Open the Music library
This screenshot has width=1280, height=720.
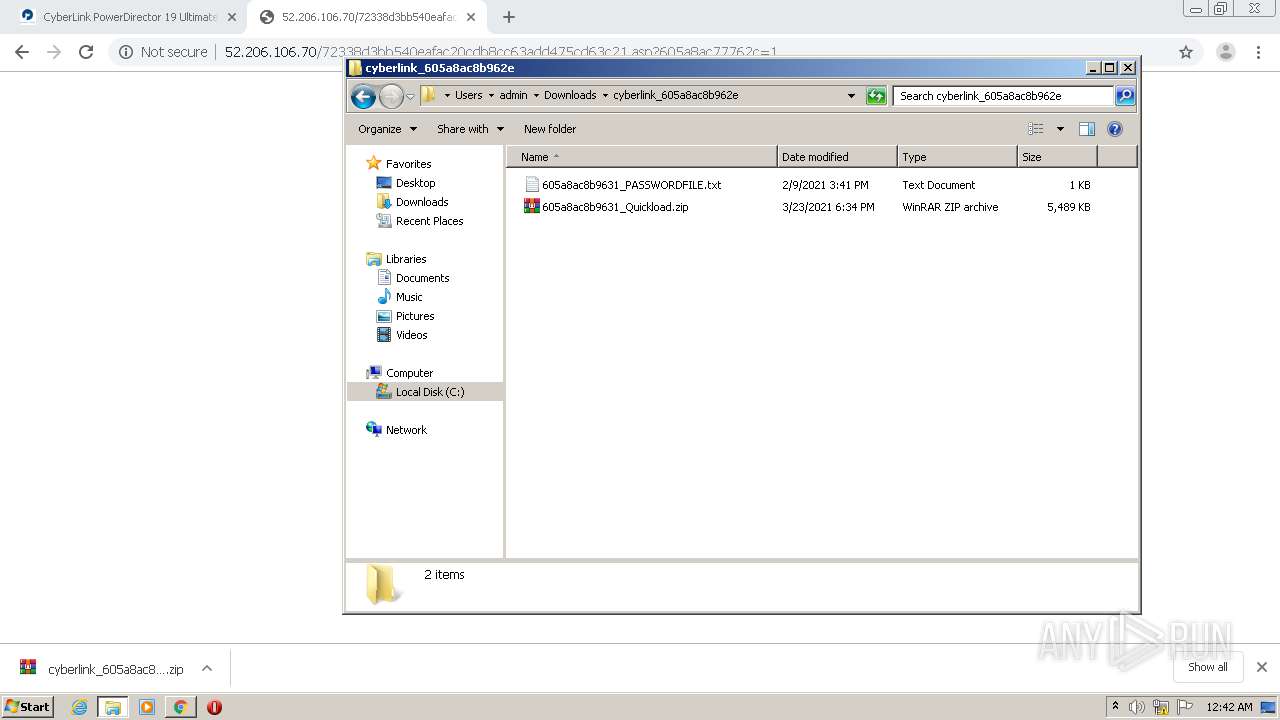tap(409, 297)
